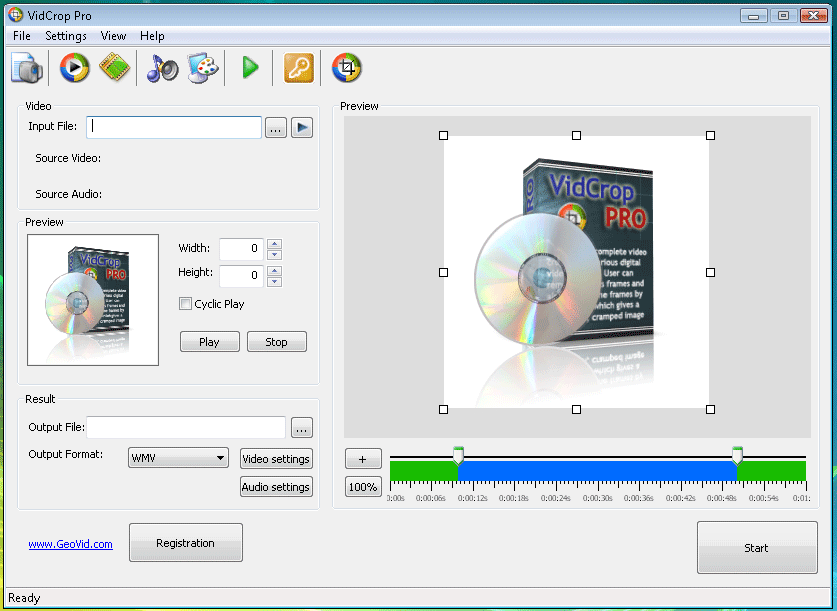The image size is (837, 611).
Task: Enable the Cyclic Play checkbox
Action: (185, 304)
